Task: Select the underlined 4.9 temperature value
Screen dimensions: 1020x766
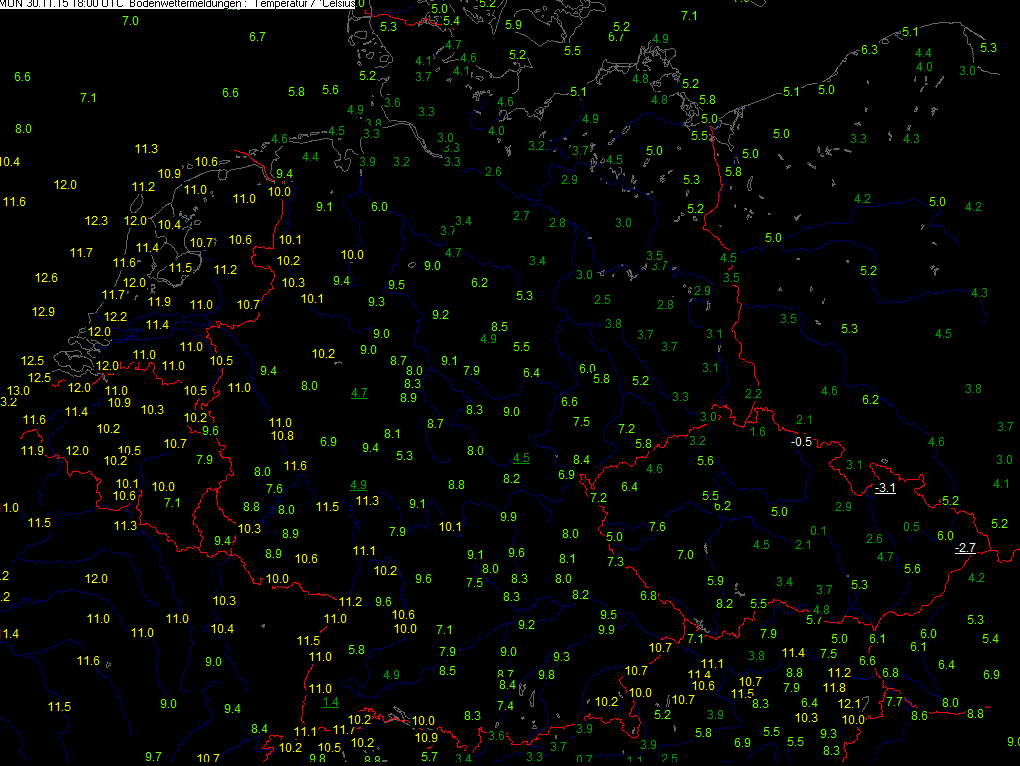Action: tap(358, 484)
